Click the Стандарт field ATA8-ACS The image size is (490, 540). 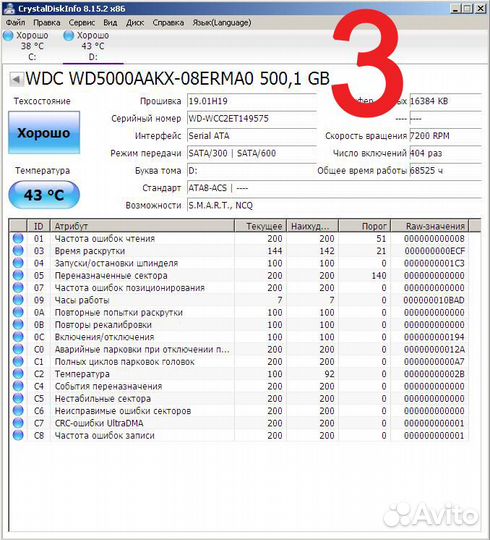pyautogui.click(x=334, y=188)
